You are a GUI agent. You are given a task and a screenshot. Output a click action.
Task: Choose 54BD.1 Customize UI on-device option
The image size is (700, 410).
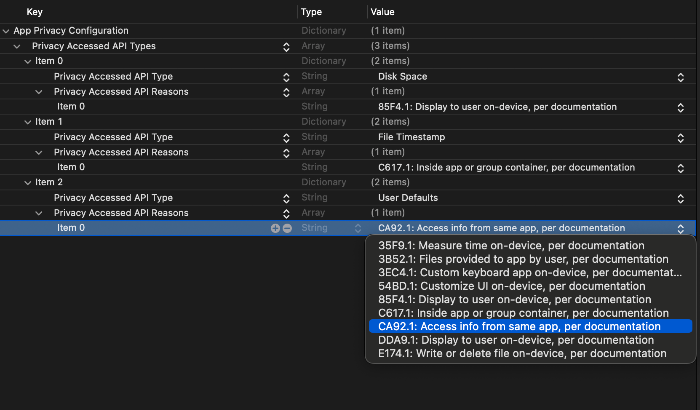click(530, 286)
